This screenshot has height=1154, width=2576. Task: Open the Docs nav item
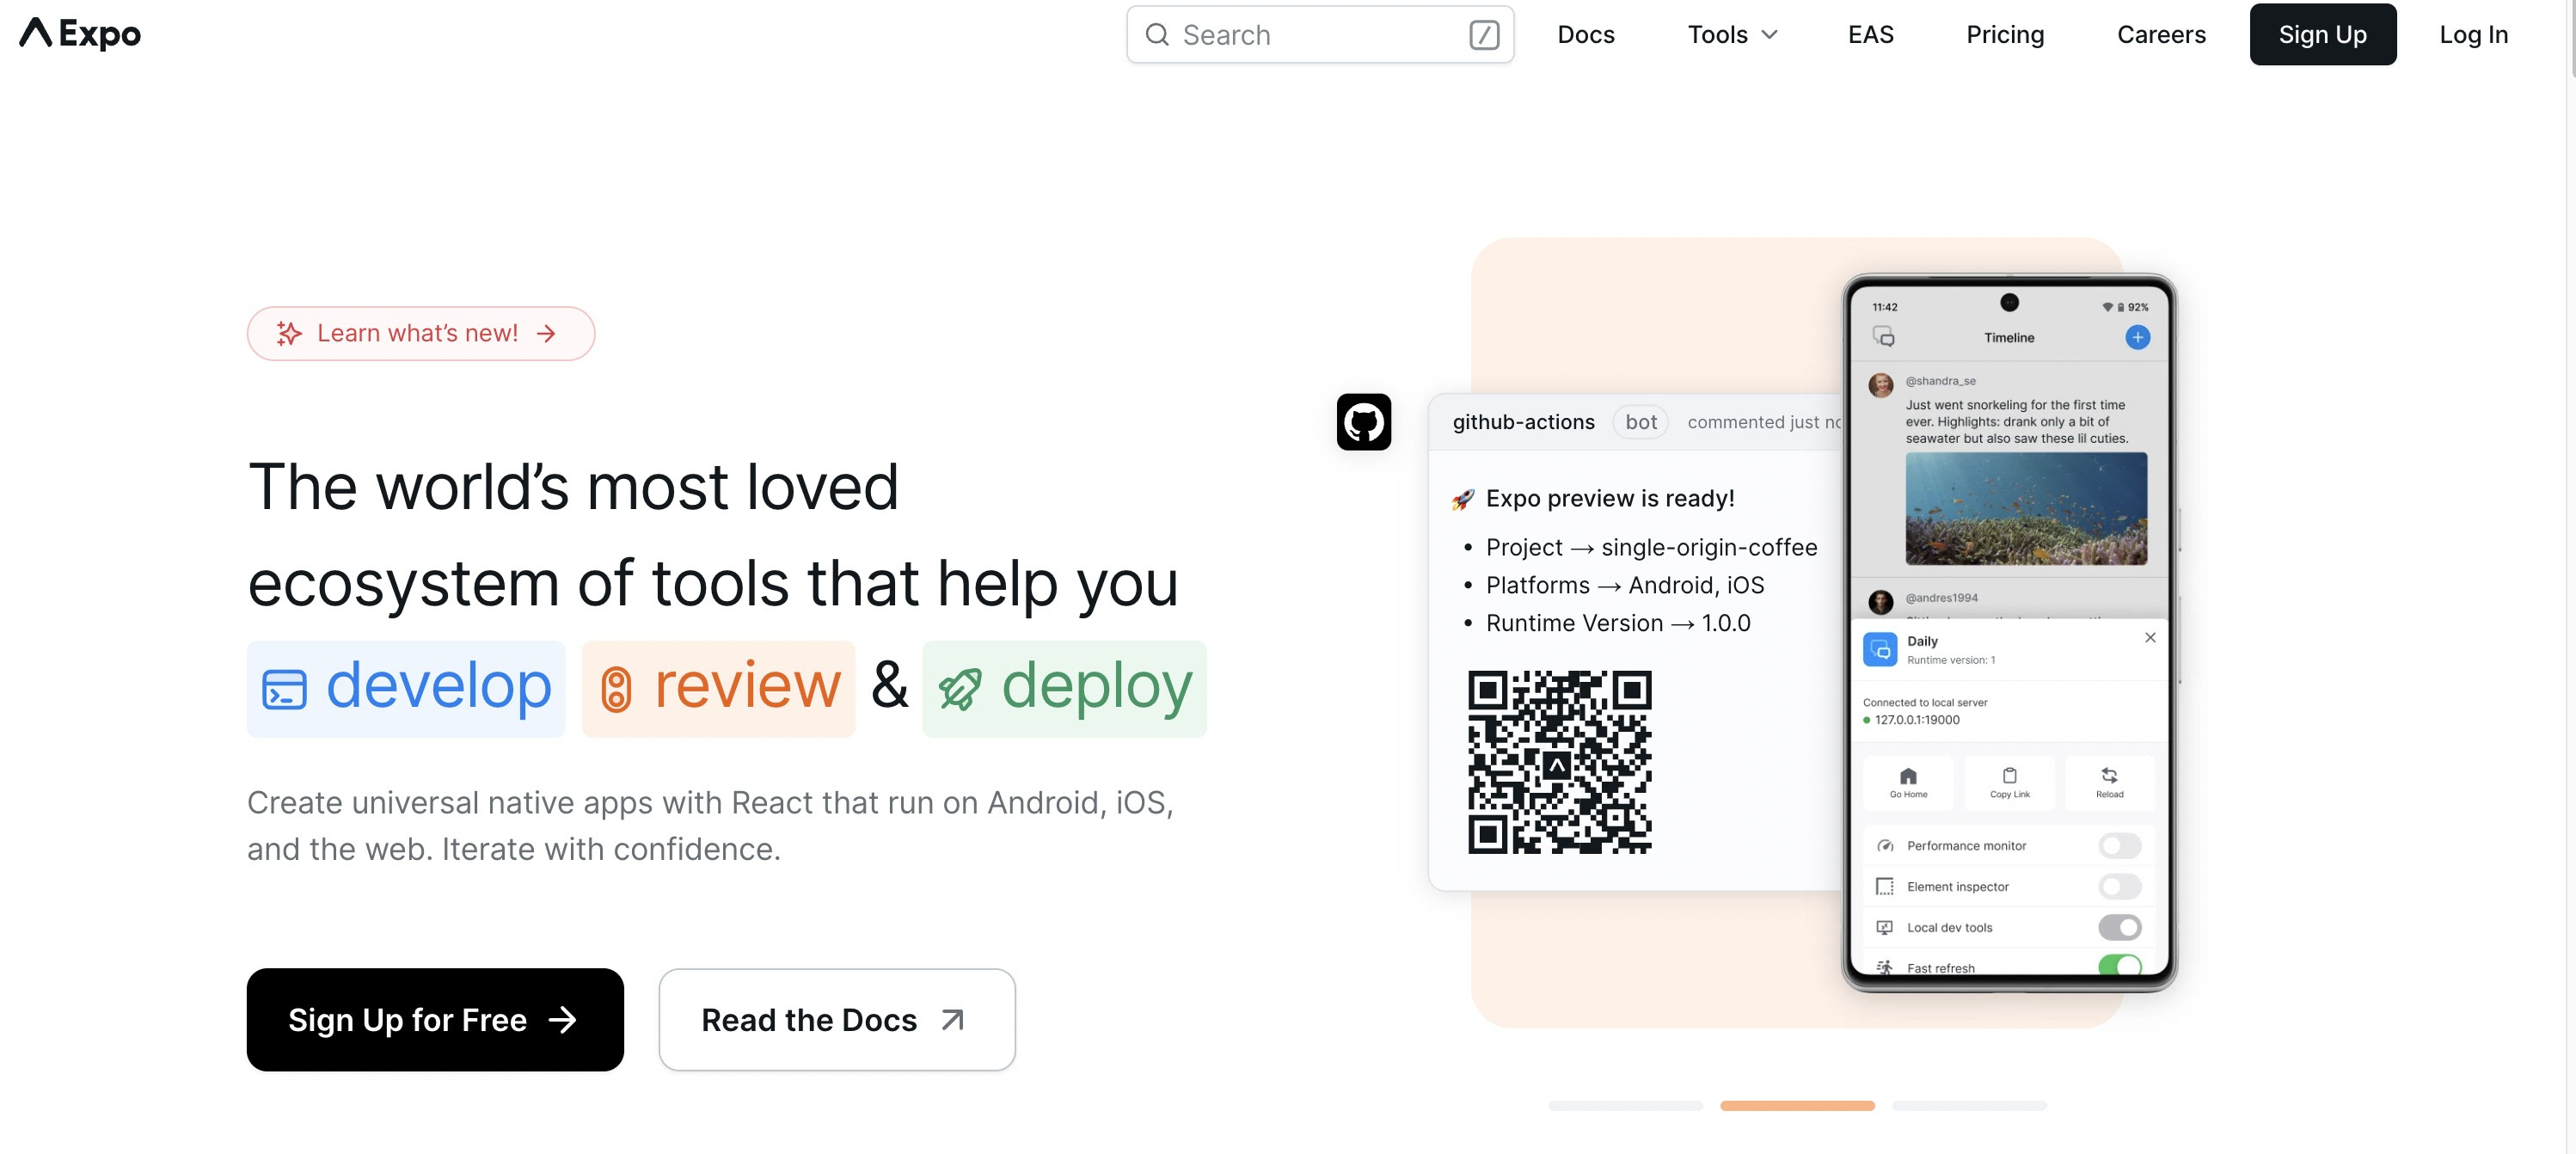[x=1585, y=35]
